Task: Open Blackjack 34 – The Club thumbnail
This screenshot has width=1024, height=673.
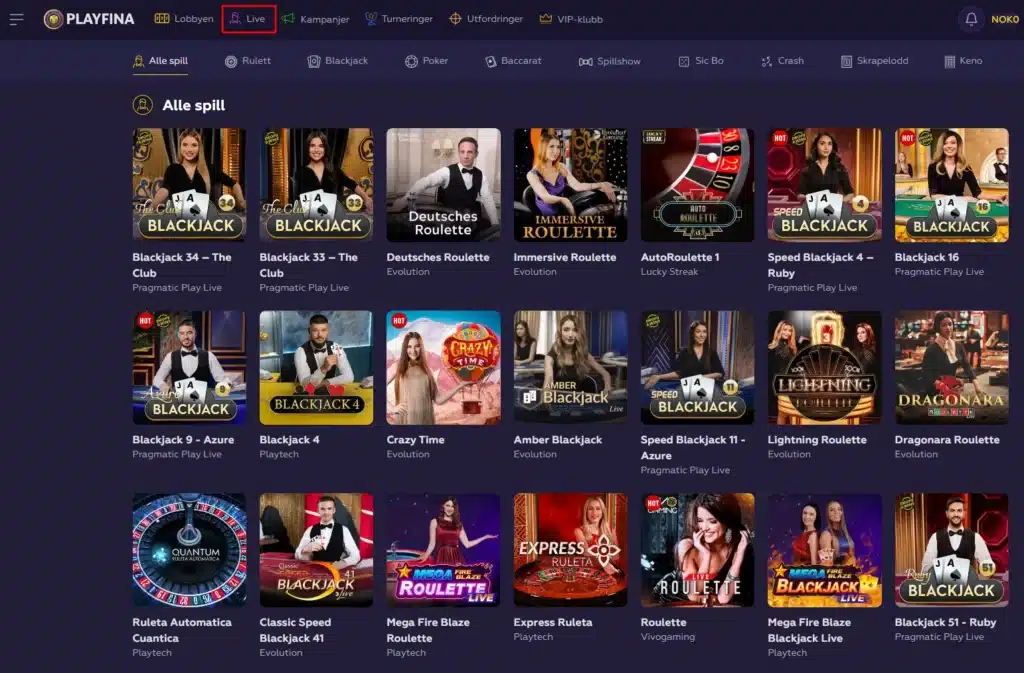Action: [189, 185]
